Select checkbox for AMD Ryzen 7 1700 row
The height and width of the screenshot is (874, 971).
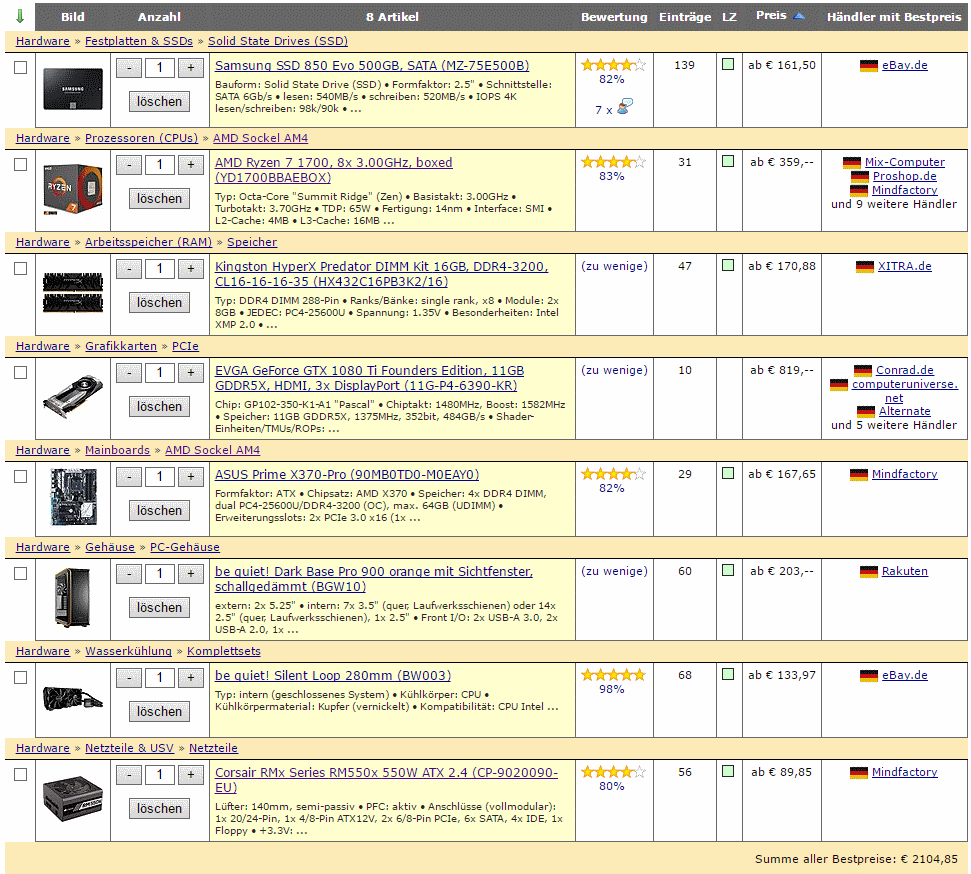pyautogui.click(x=20, y=165)
